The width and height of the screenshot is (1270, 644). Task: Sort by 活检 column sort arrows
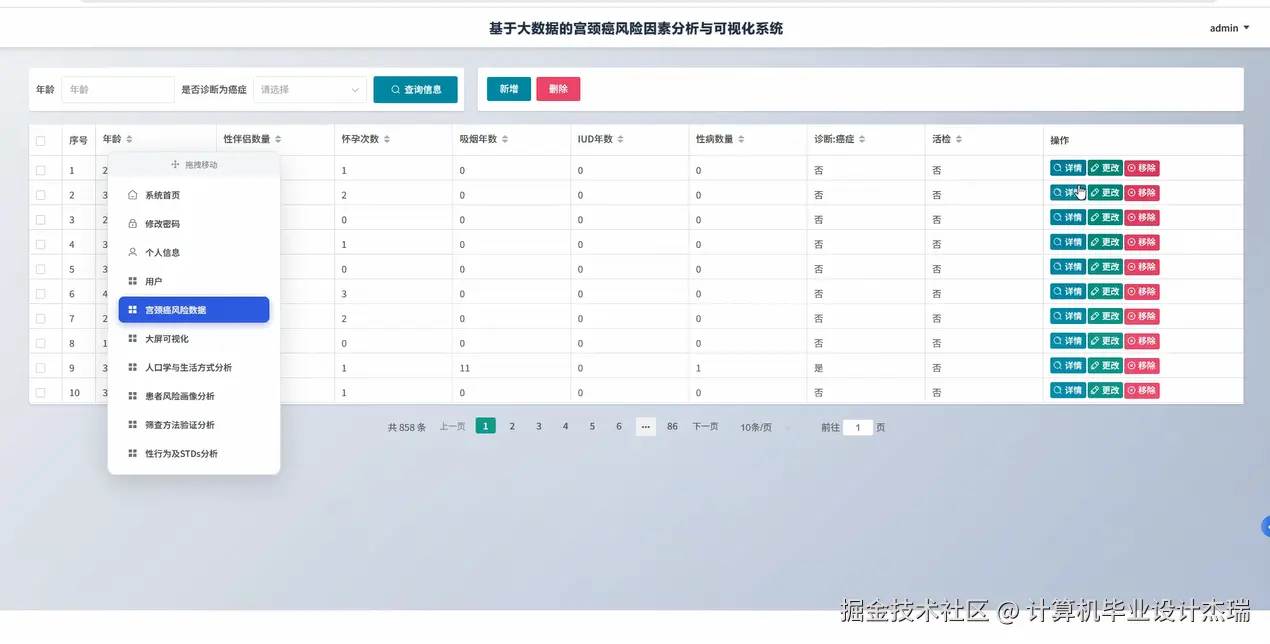[x=958, y=140]
